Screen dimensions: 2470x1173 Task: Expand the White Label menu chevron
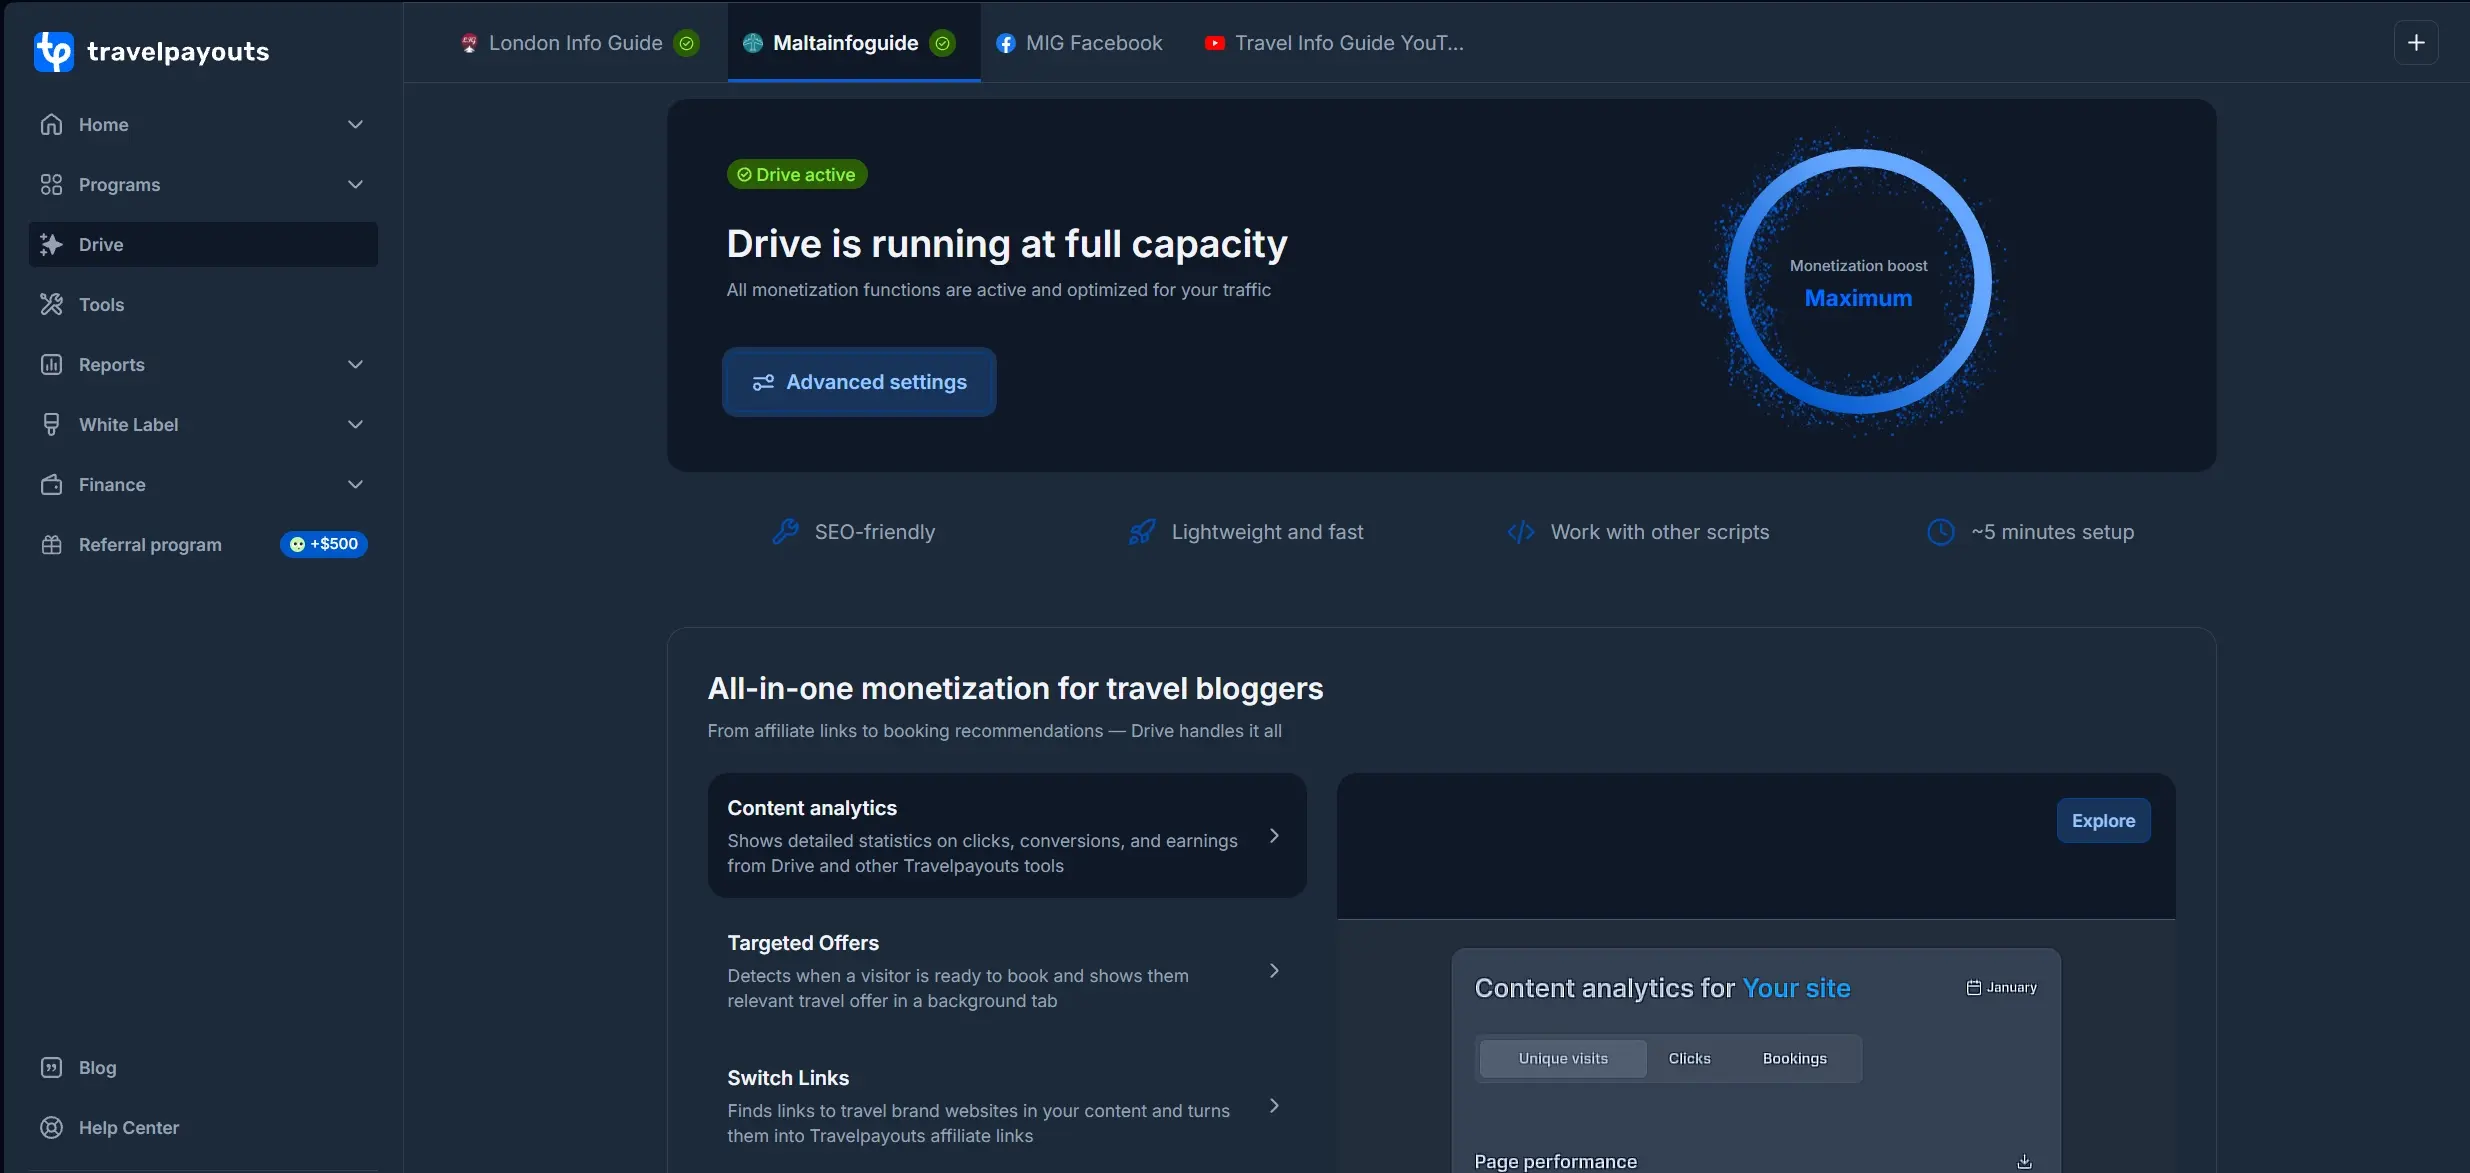[355, 424]
